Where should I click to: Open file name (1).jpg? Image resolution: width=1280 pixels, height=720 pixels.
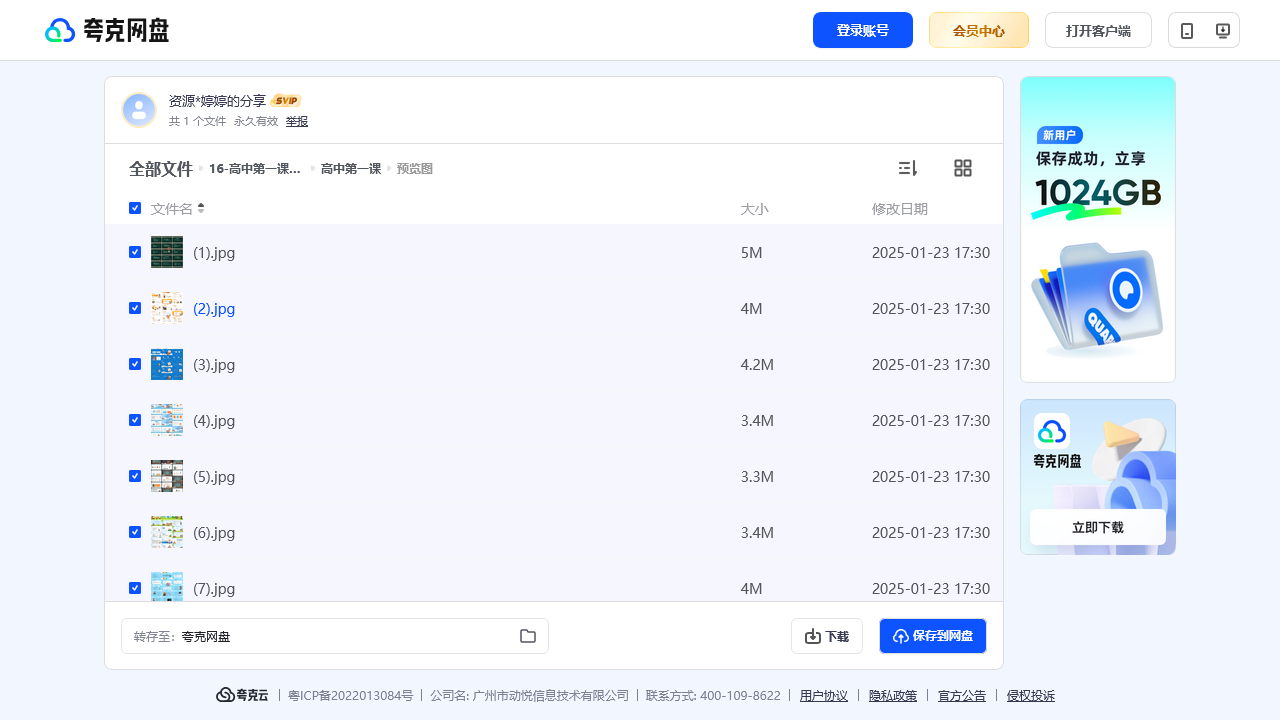[x=214, y=253]
